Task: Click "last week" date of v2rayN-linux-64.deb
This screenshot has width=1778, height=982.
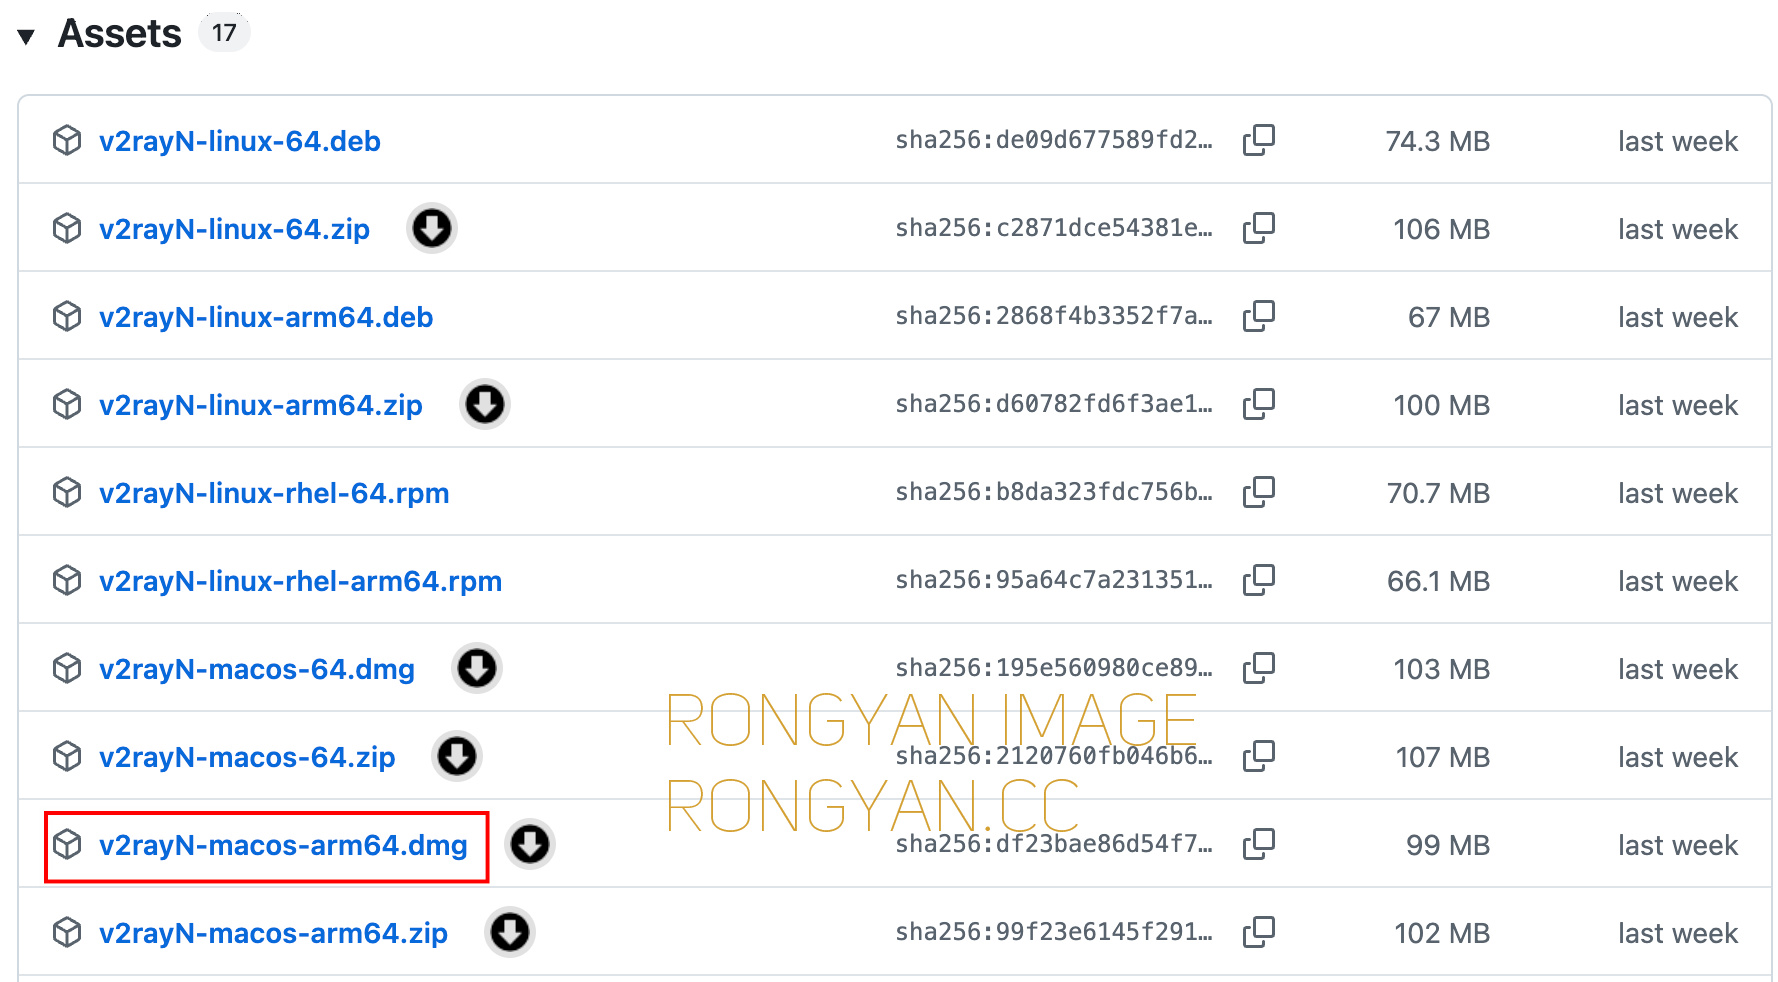Action: click(1678, 141)
